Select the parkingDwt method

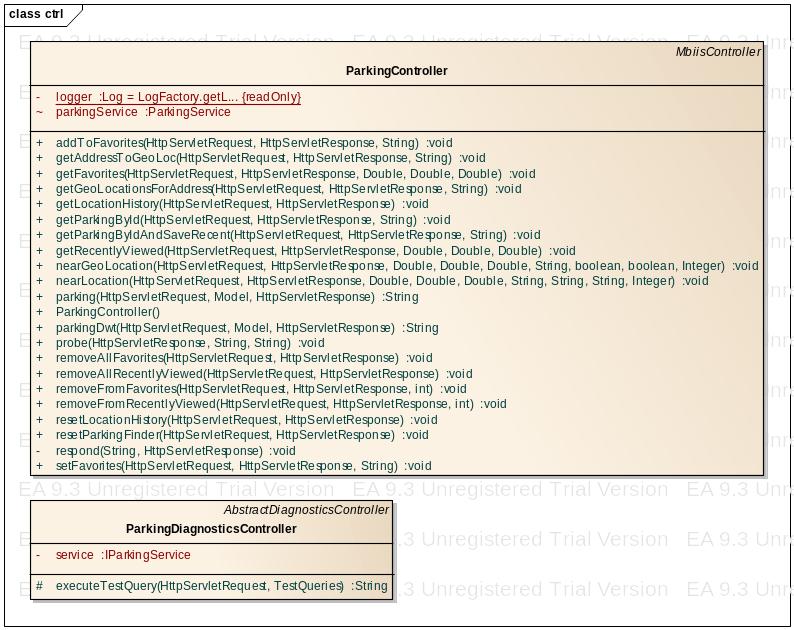click(x=247, y=328)
